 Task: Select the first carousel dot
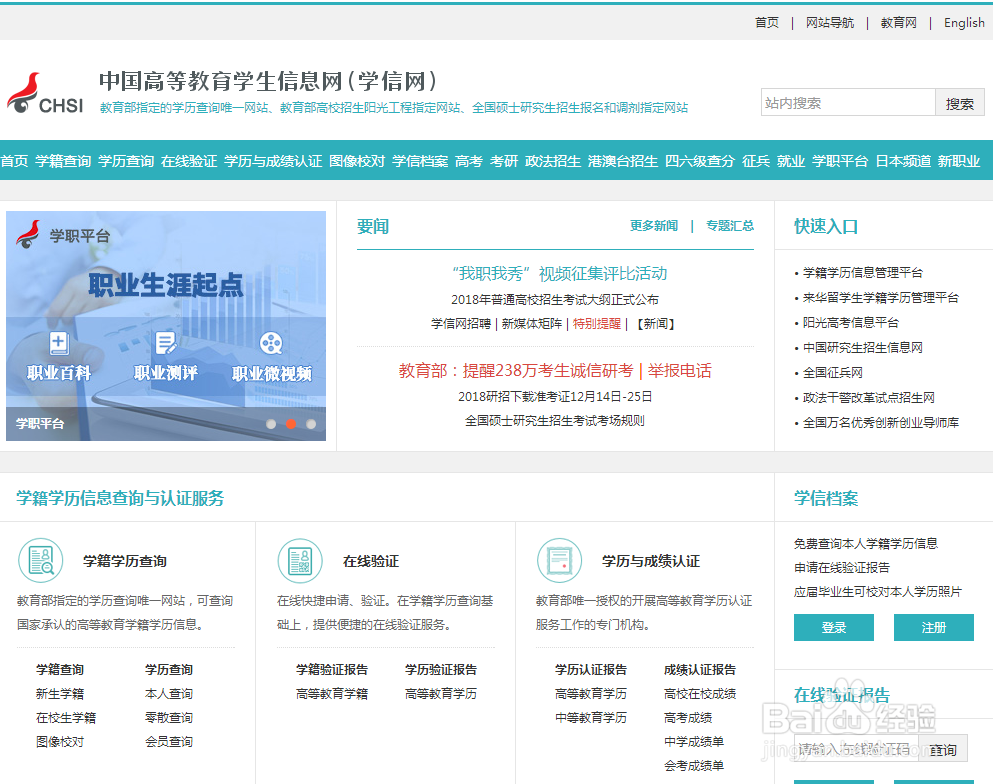tap(271, 424)
